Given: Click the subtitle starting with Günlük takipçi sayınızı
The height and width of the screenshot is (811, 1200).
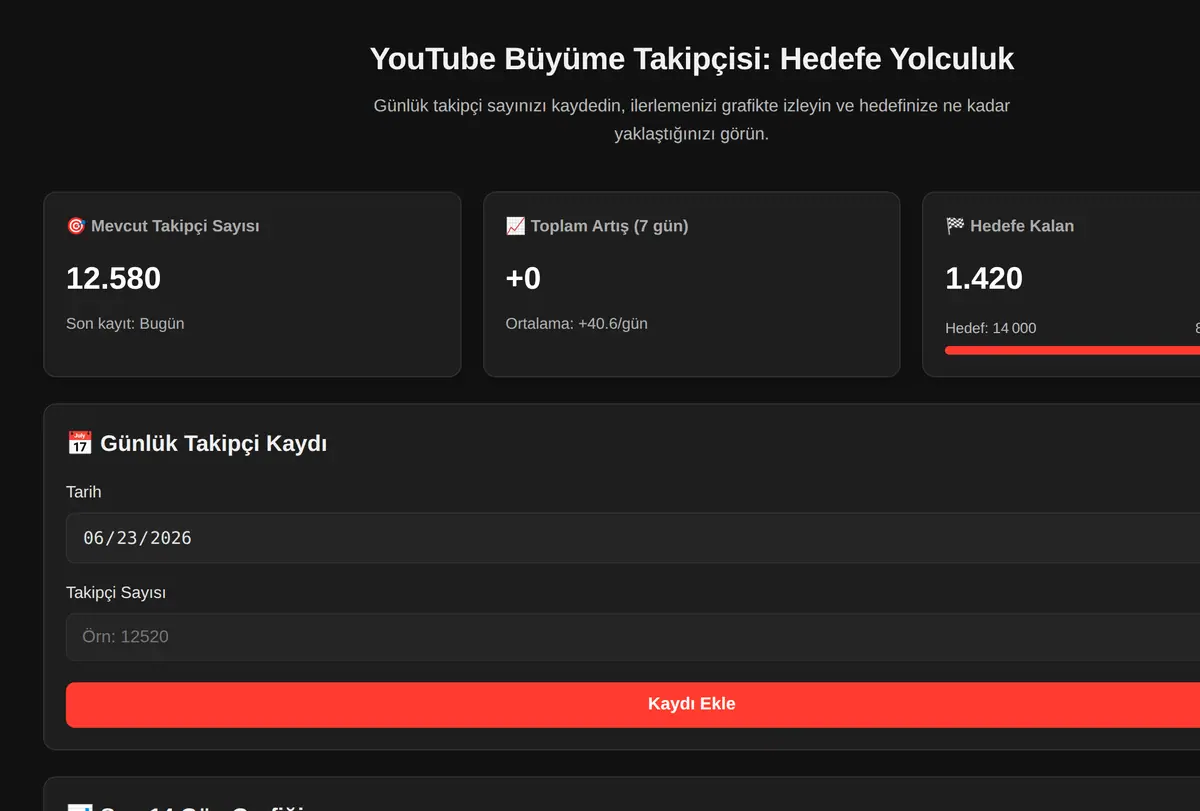Looking at the screenshot, I should [x=692, y=119].
